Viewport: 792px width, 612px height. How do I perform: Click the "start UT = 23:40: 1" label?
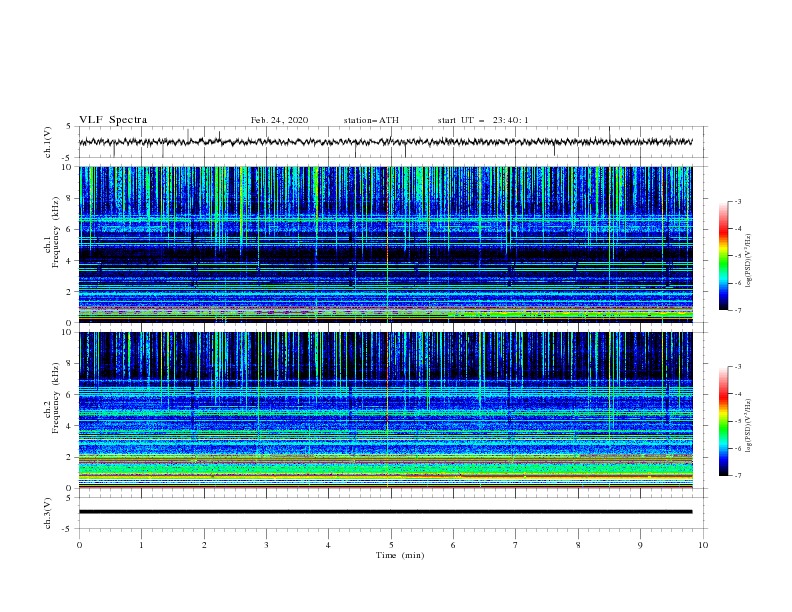(483, 120)
